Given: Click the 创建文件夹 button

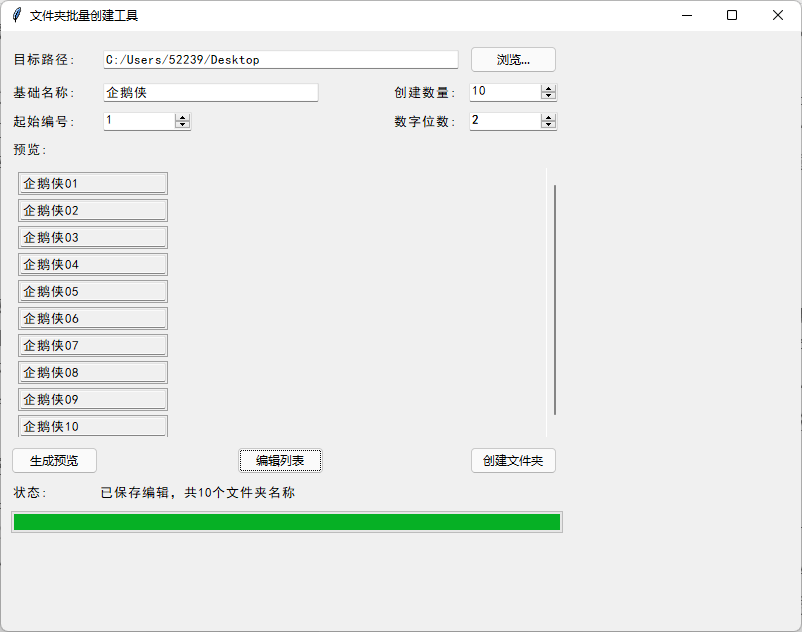Looking at the screenshot, I should pos(513,461).
